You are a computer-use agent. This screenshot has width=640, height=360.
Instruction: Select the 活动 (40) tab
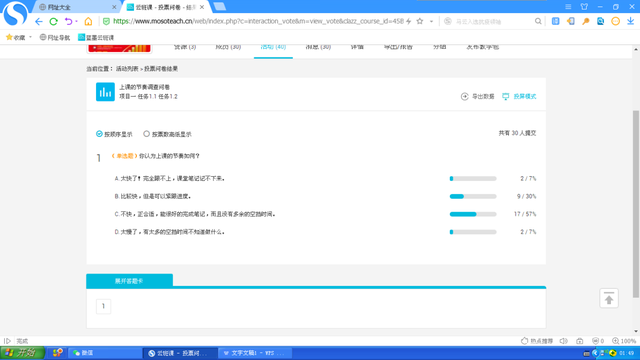tap(273, 47)
